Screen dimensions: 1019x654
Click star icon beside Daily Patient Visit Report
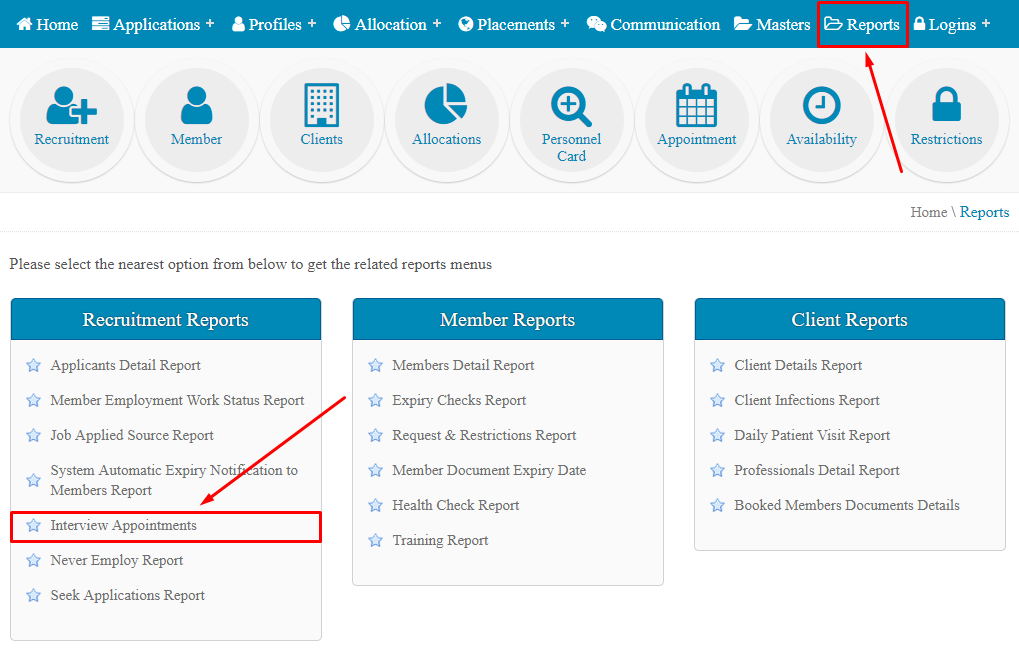coord(717,436)
